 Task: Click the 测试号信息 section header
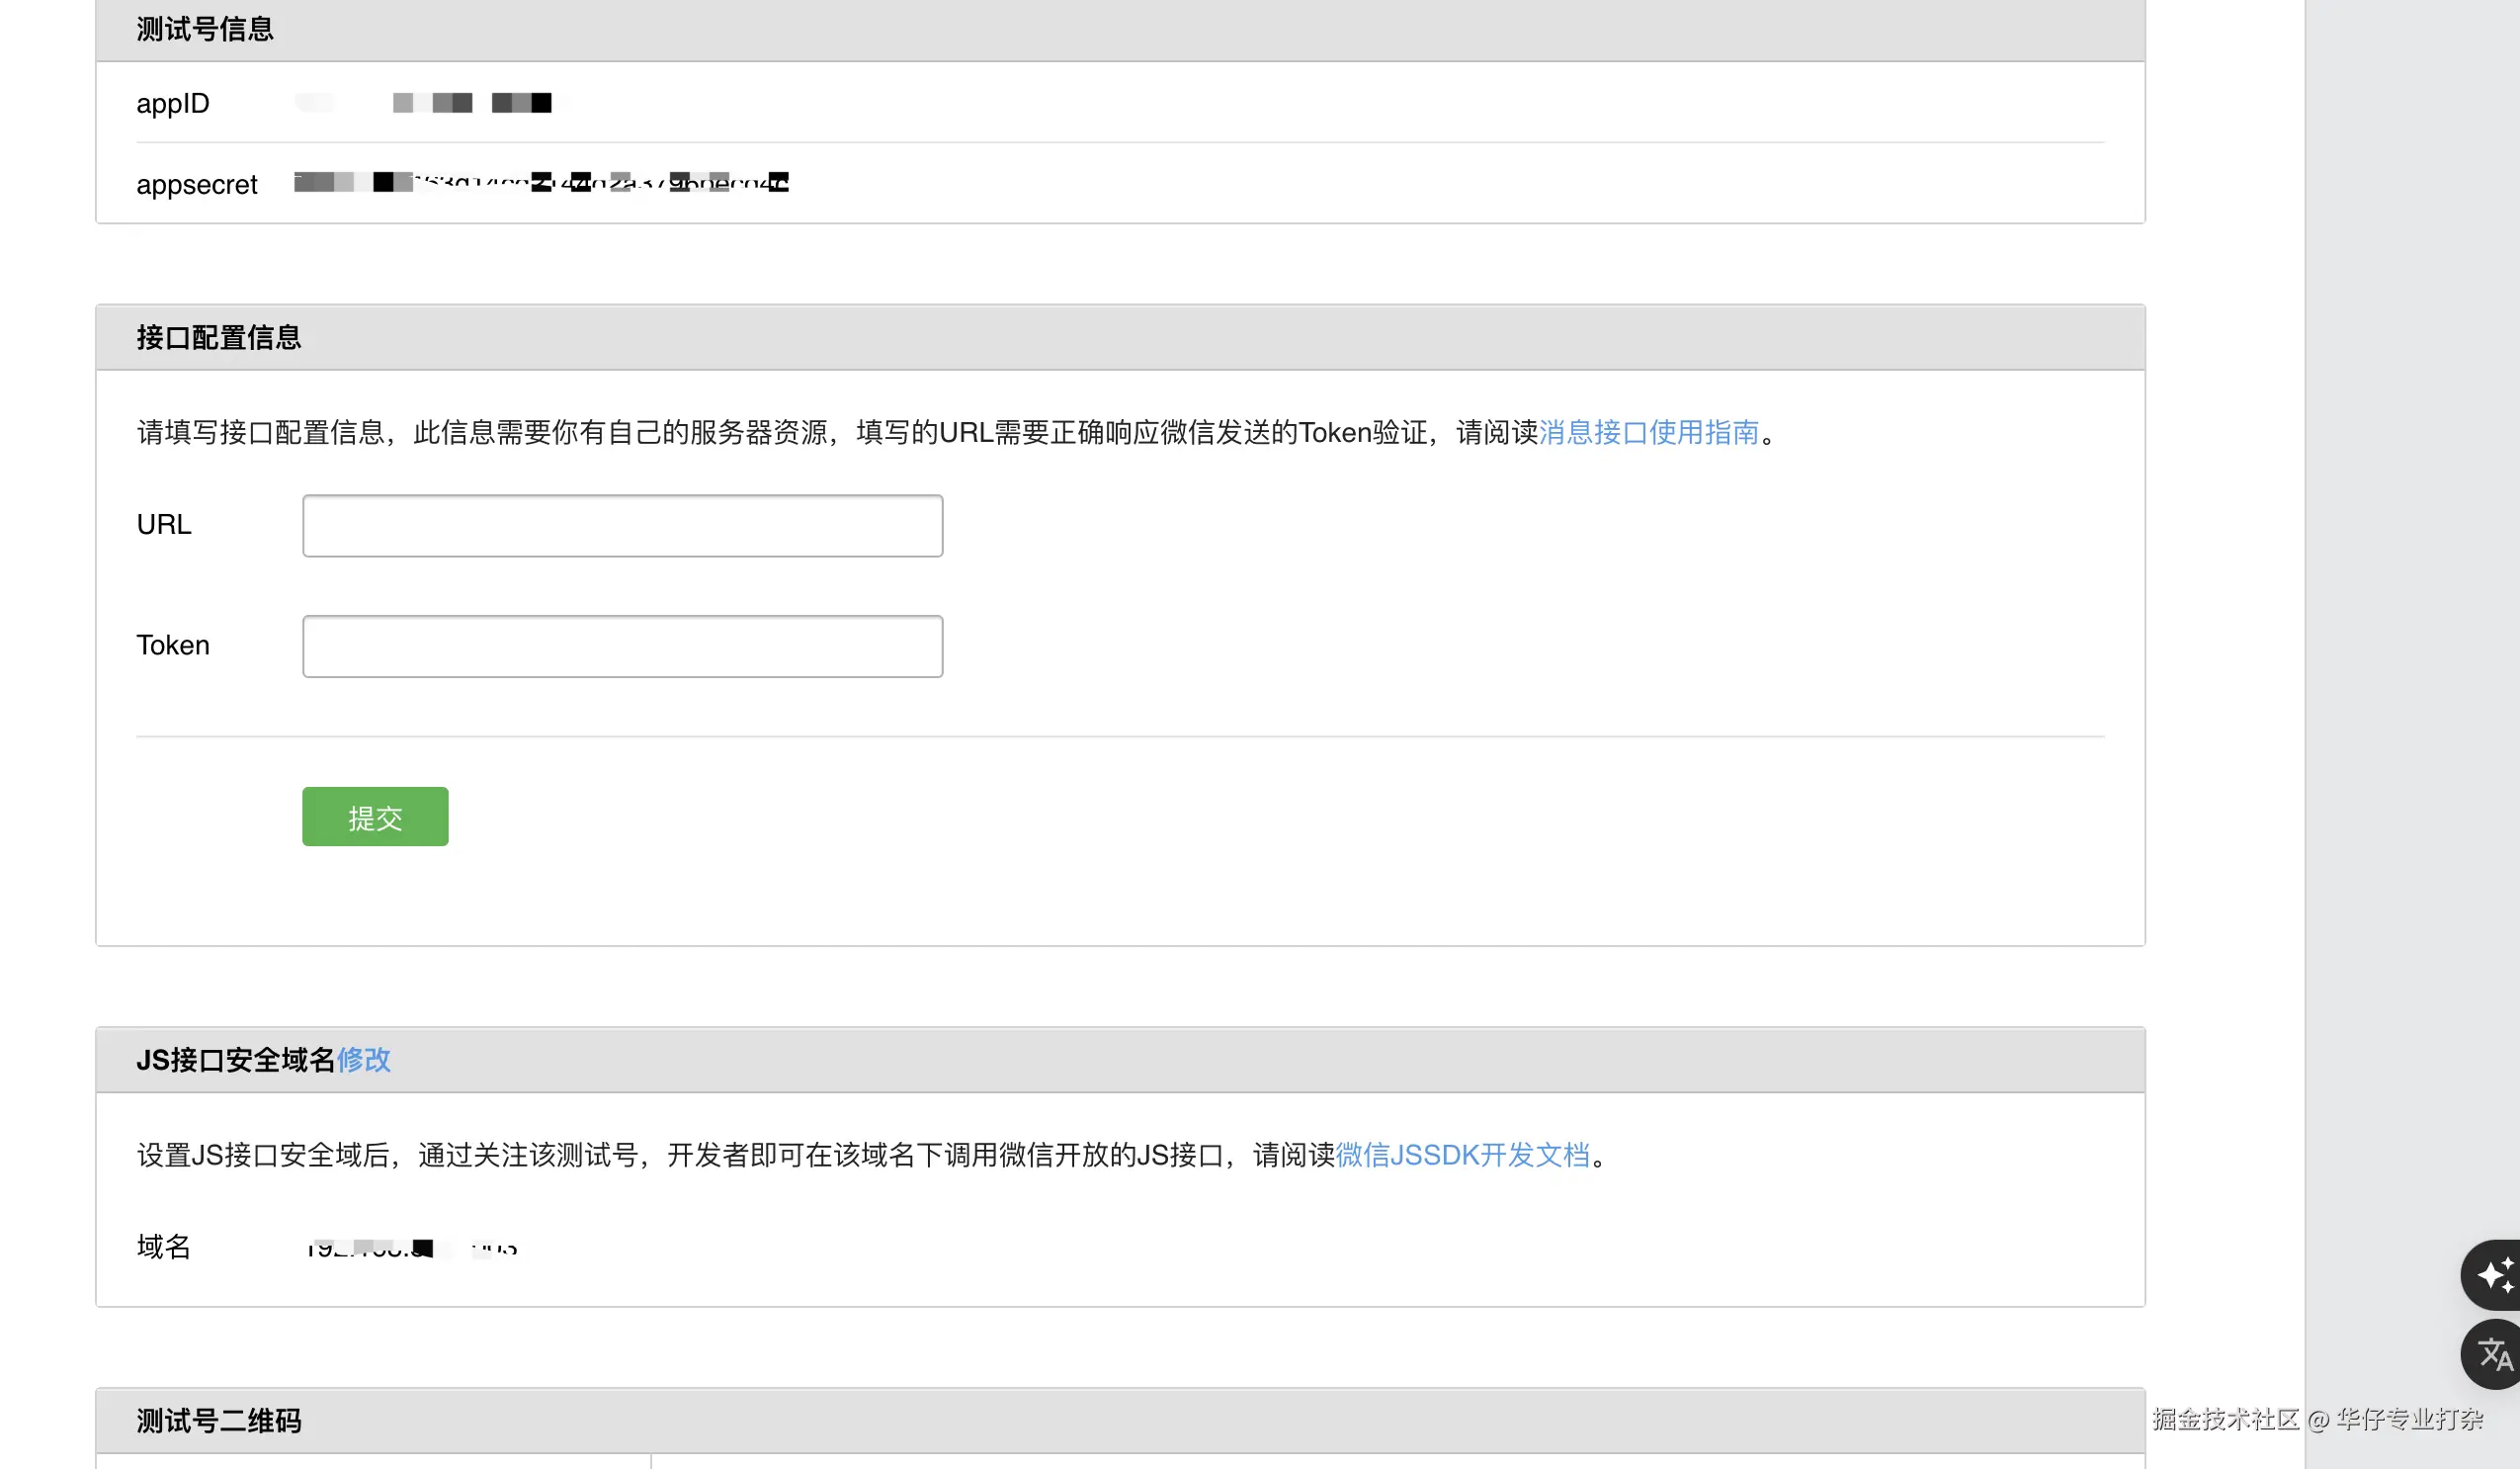coord(205,29)
